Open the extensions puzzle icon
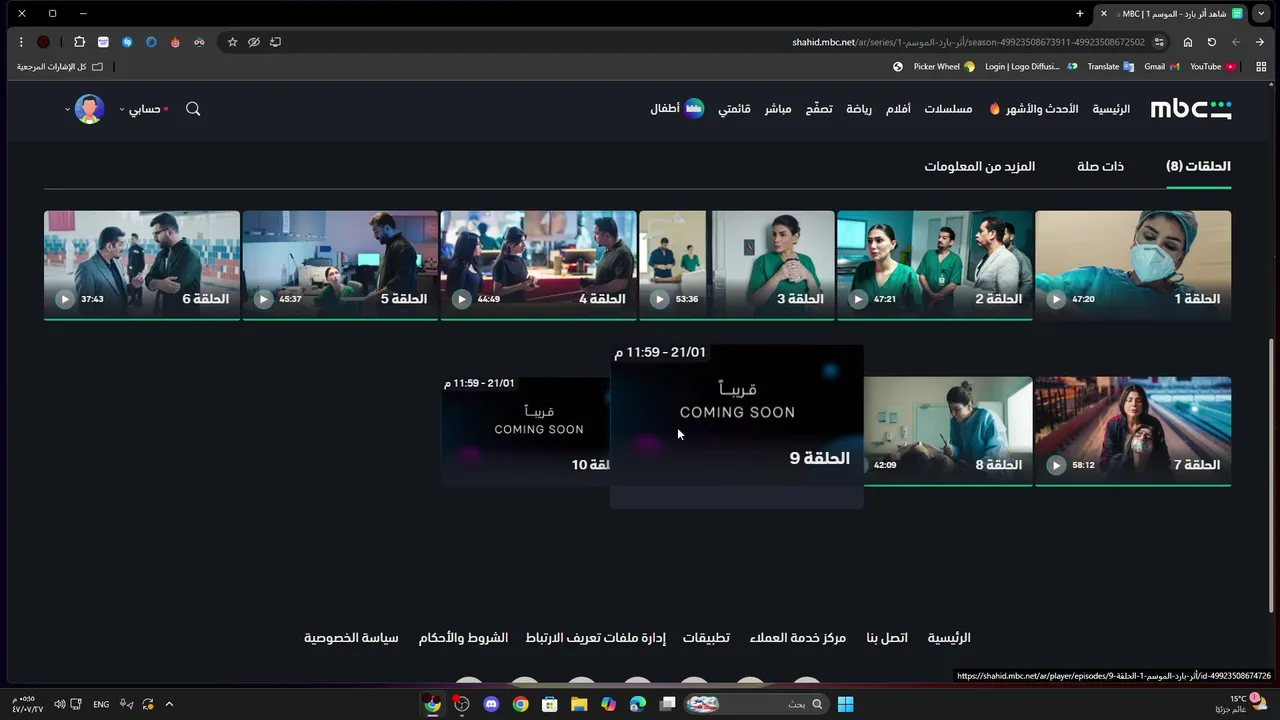Screen dimensions: 1280x720 click(x=79, y=42)
